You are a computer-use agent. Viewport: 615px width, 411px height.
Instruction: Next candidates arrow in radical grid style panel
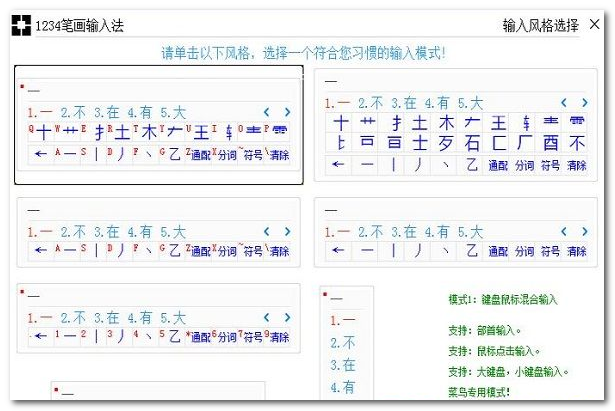(584, 103)
